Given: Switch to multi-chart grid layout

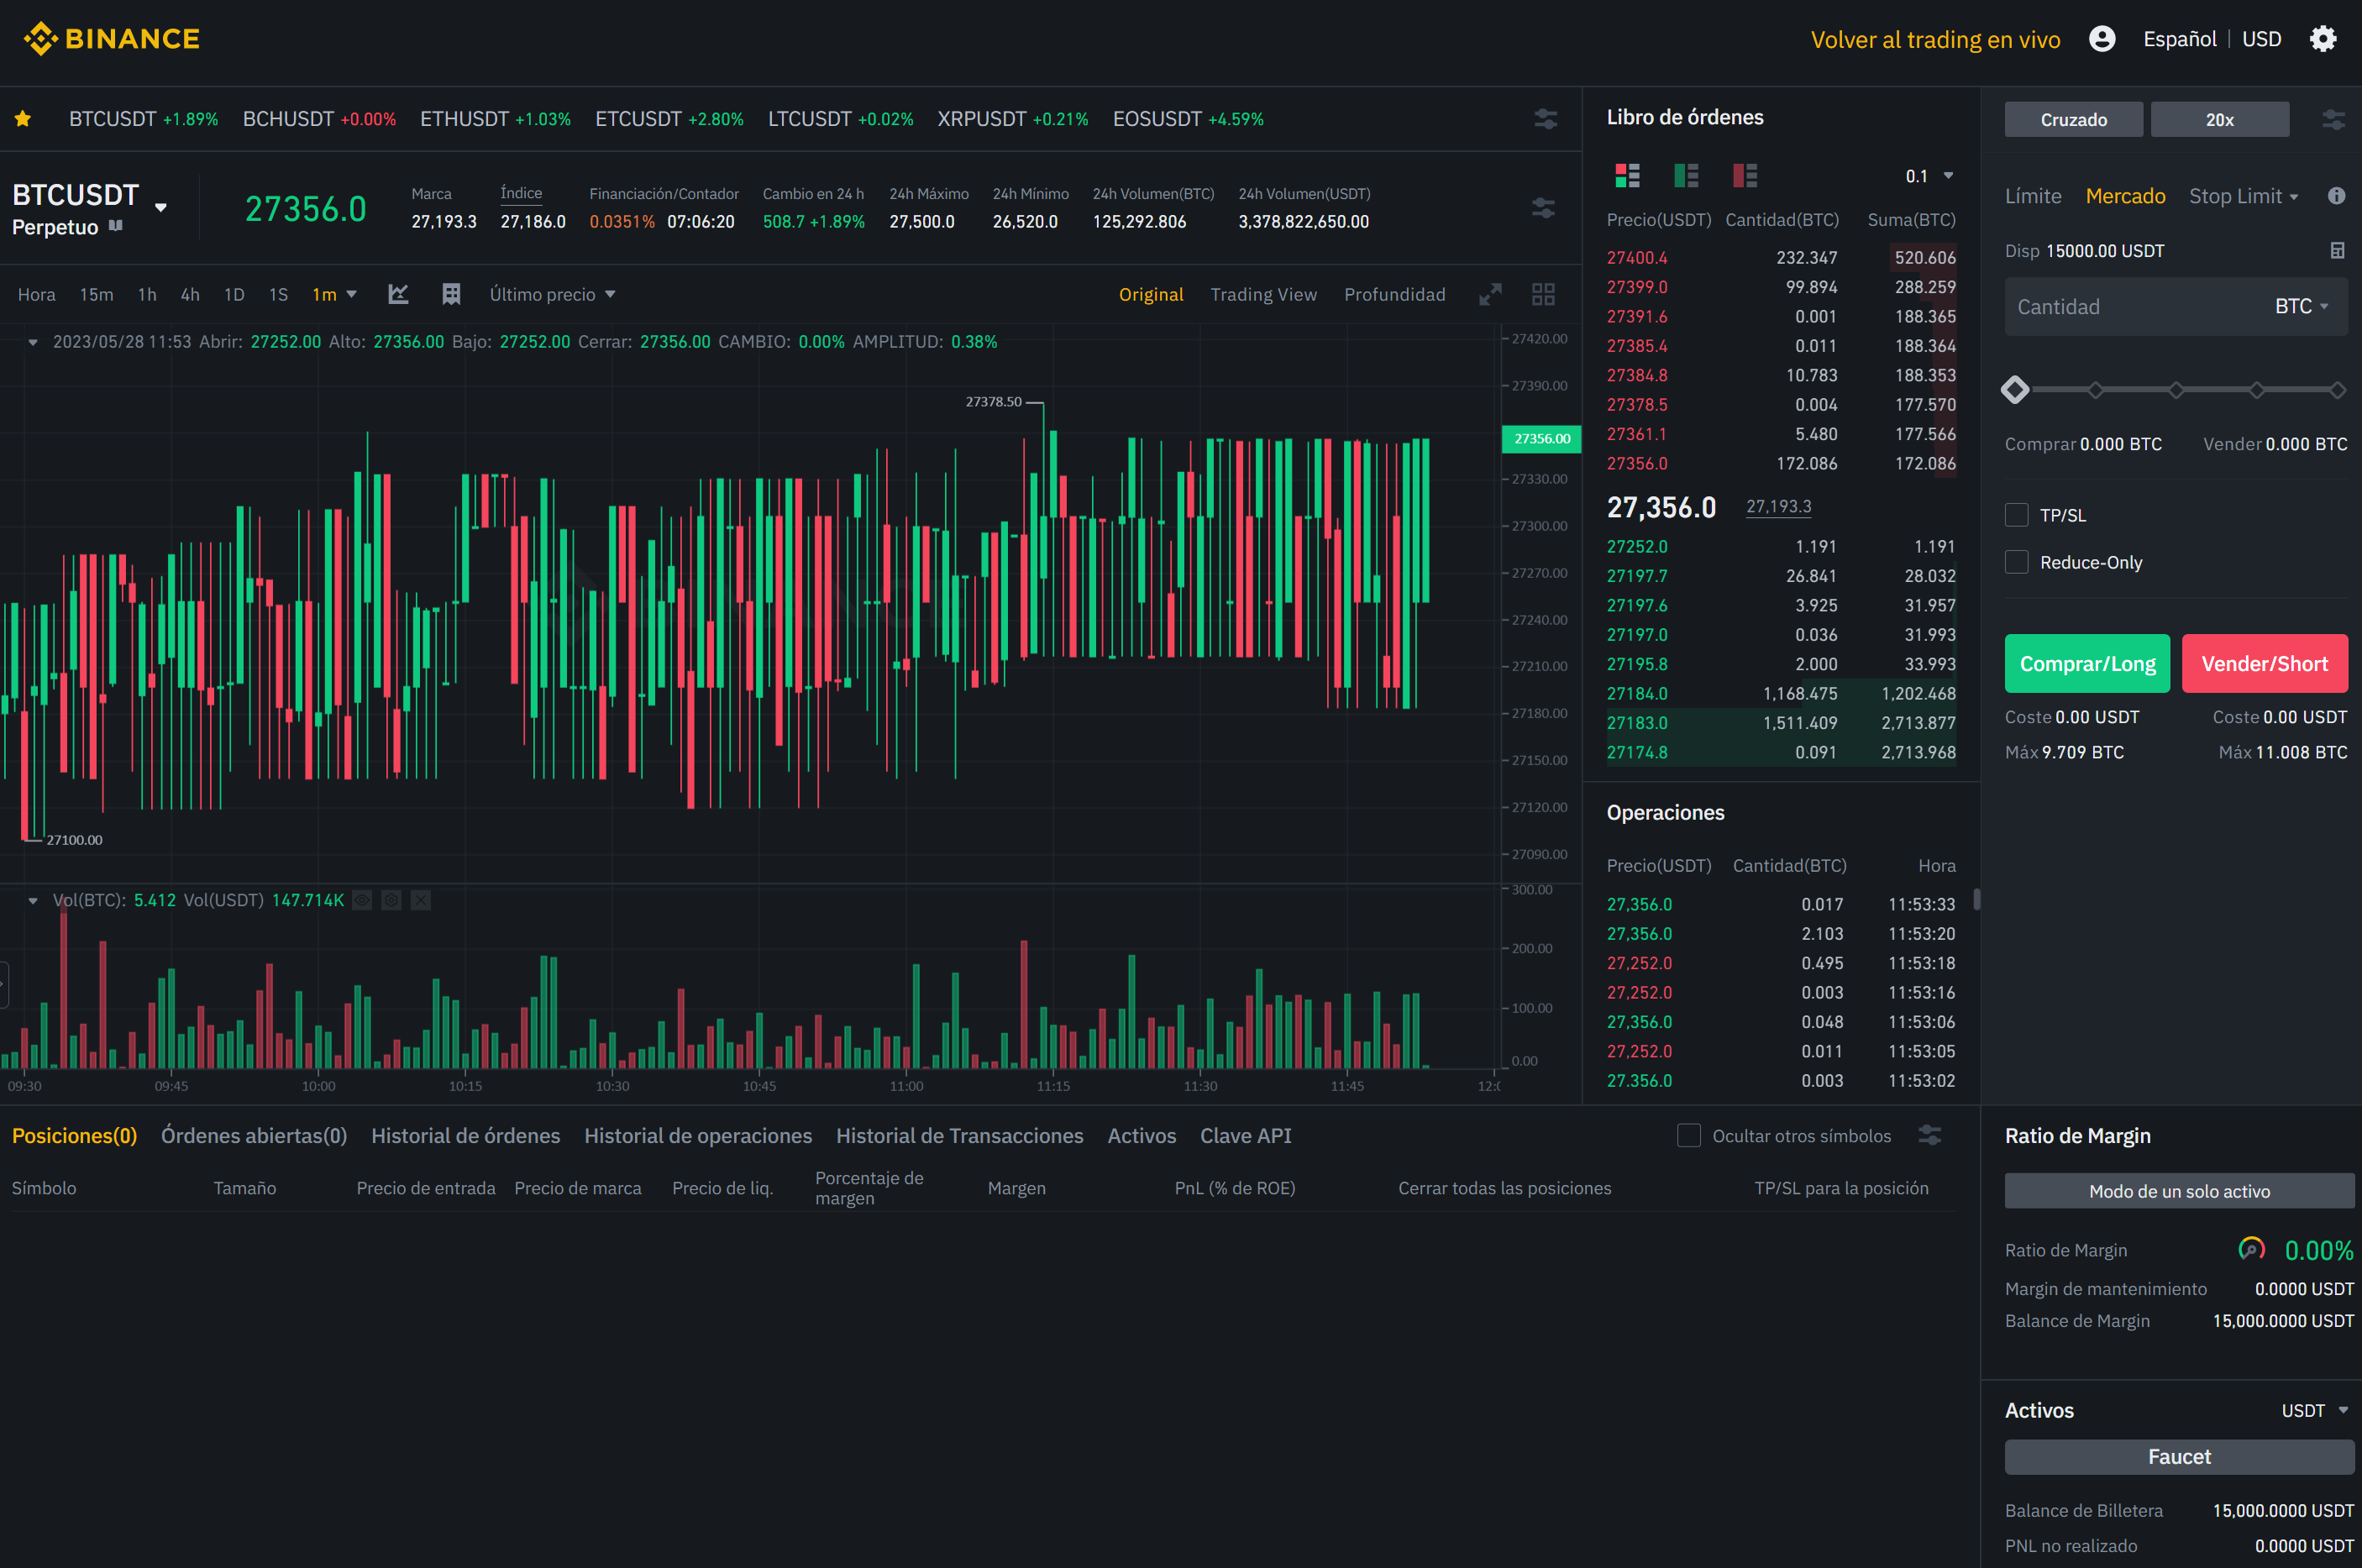Looking at the screenshot, I should pos(1543,294).
